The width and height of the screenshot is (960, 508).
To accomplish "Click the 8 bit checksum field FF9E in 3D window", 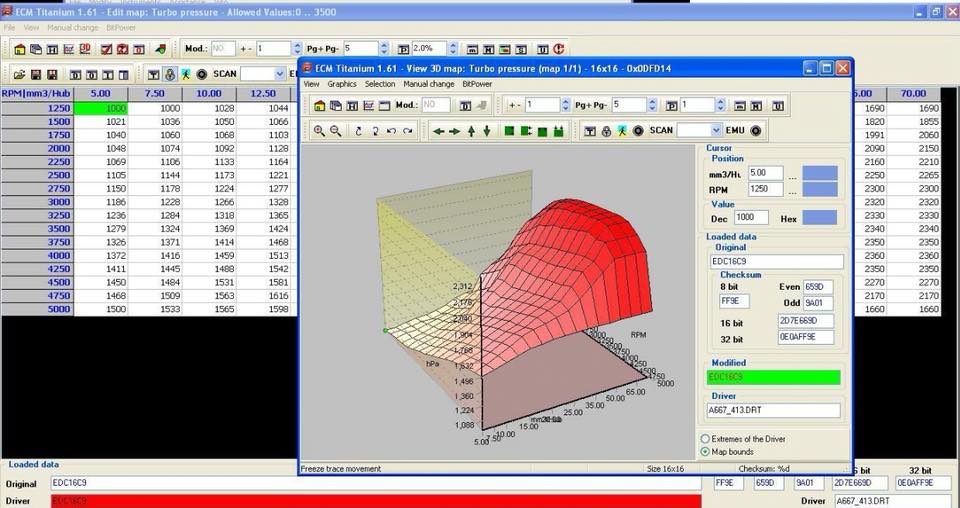I will click(734, 301).
